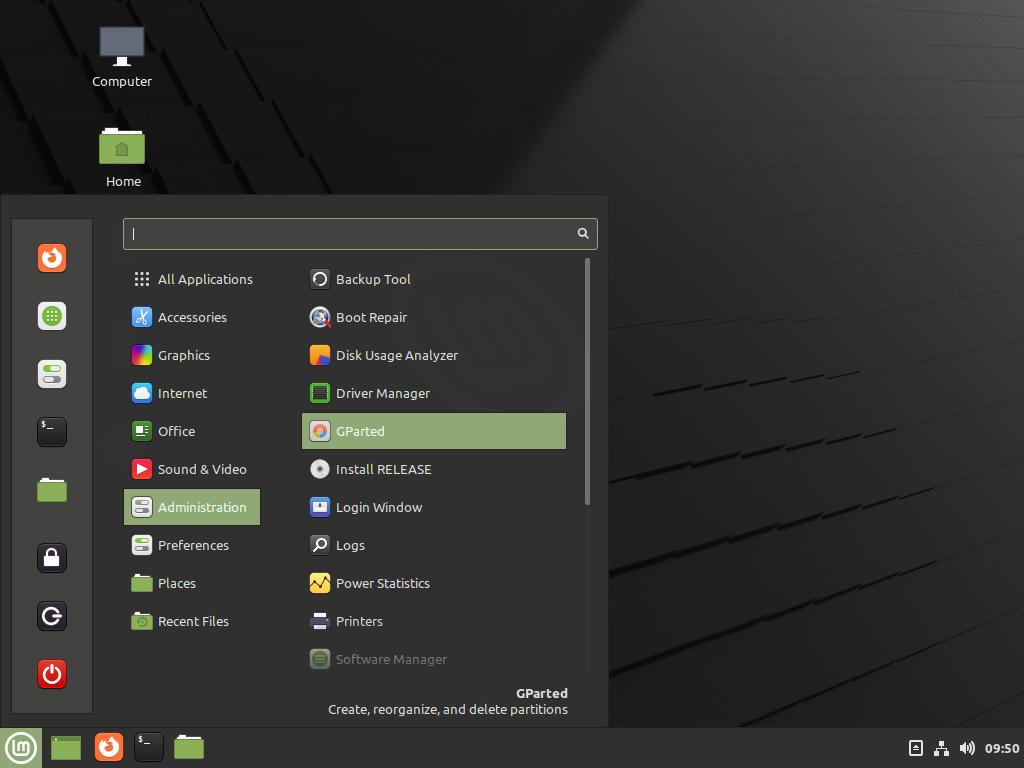Image resolution: width=1024 pixels, height=768 pixels.
Task: Open the Driver Manager entry
Action: tap(382, 393)
